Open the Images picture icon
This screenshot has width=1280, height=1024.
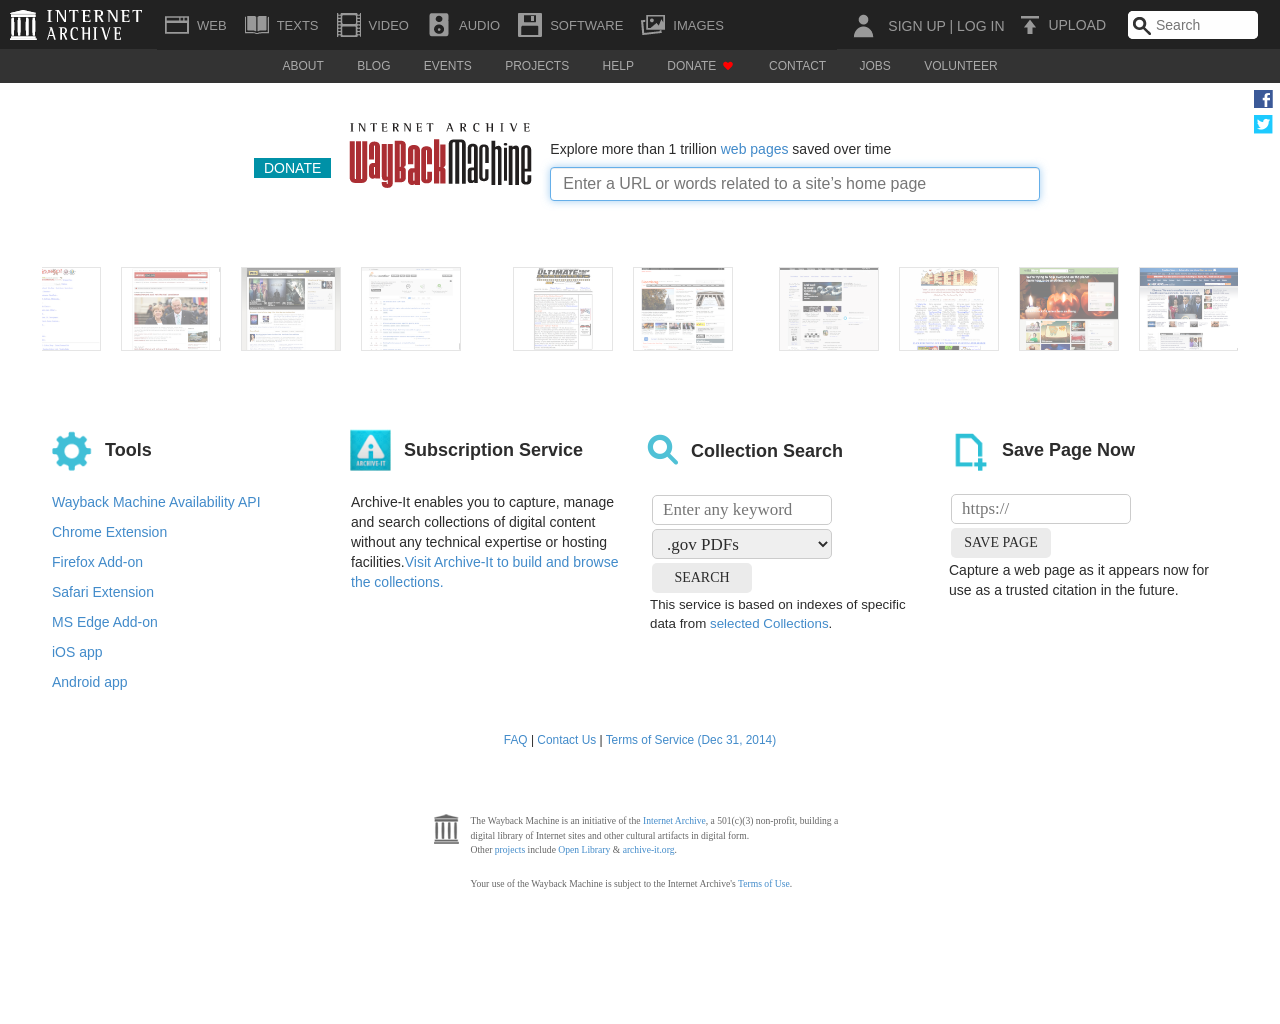pos(653,25)
